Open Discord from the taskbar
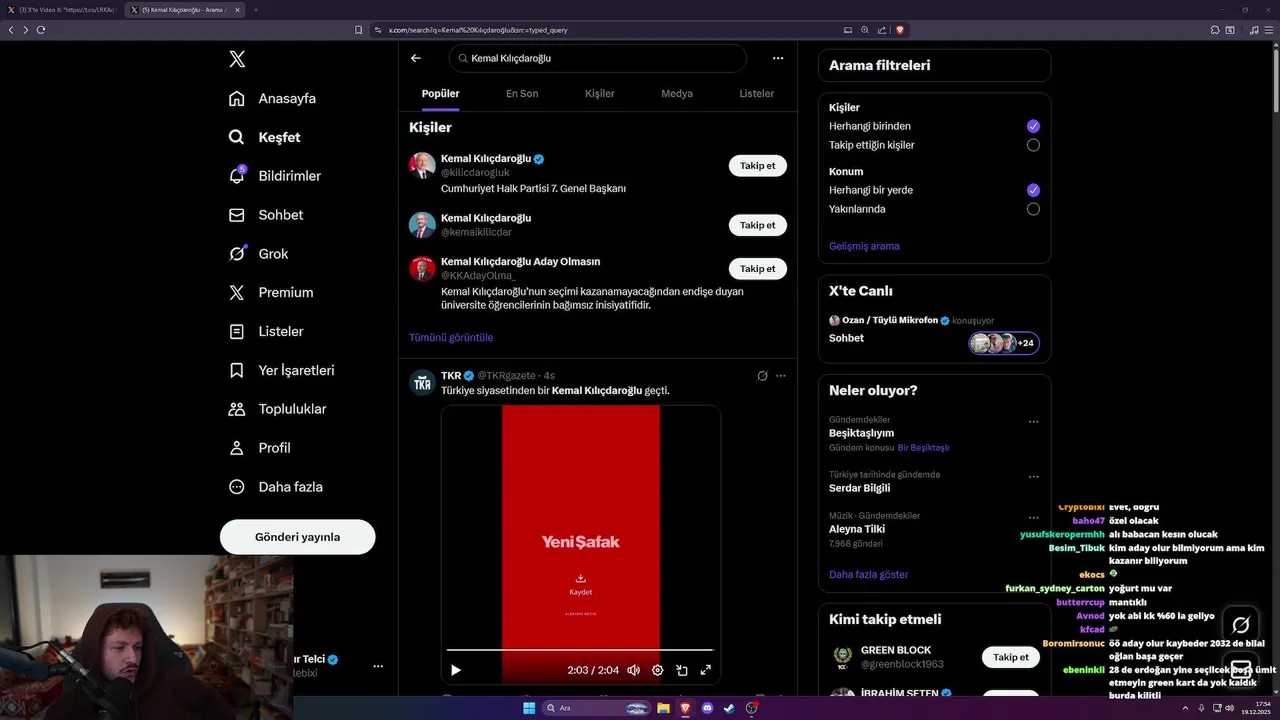The height and width of the screenshot is (720, 1280). [708, 708]
